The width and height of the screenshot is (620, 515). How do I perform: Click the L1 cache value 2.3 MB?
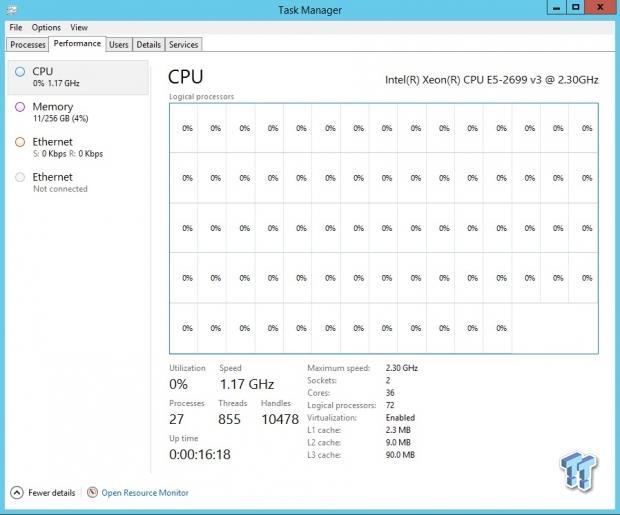point(398,430)
